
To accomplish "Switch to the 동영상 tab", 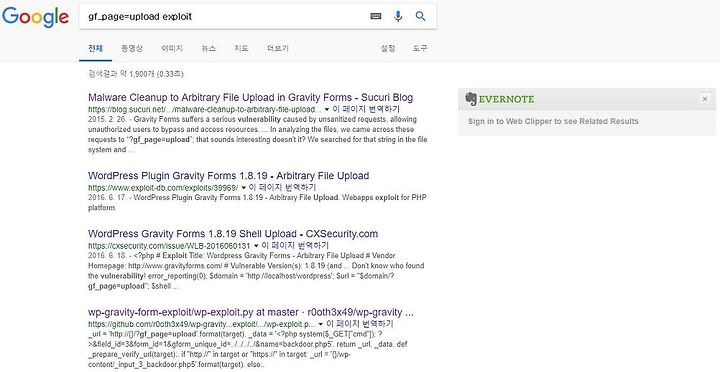I will [132, 48].
